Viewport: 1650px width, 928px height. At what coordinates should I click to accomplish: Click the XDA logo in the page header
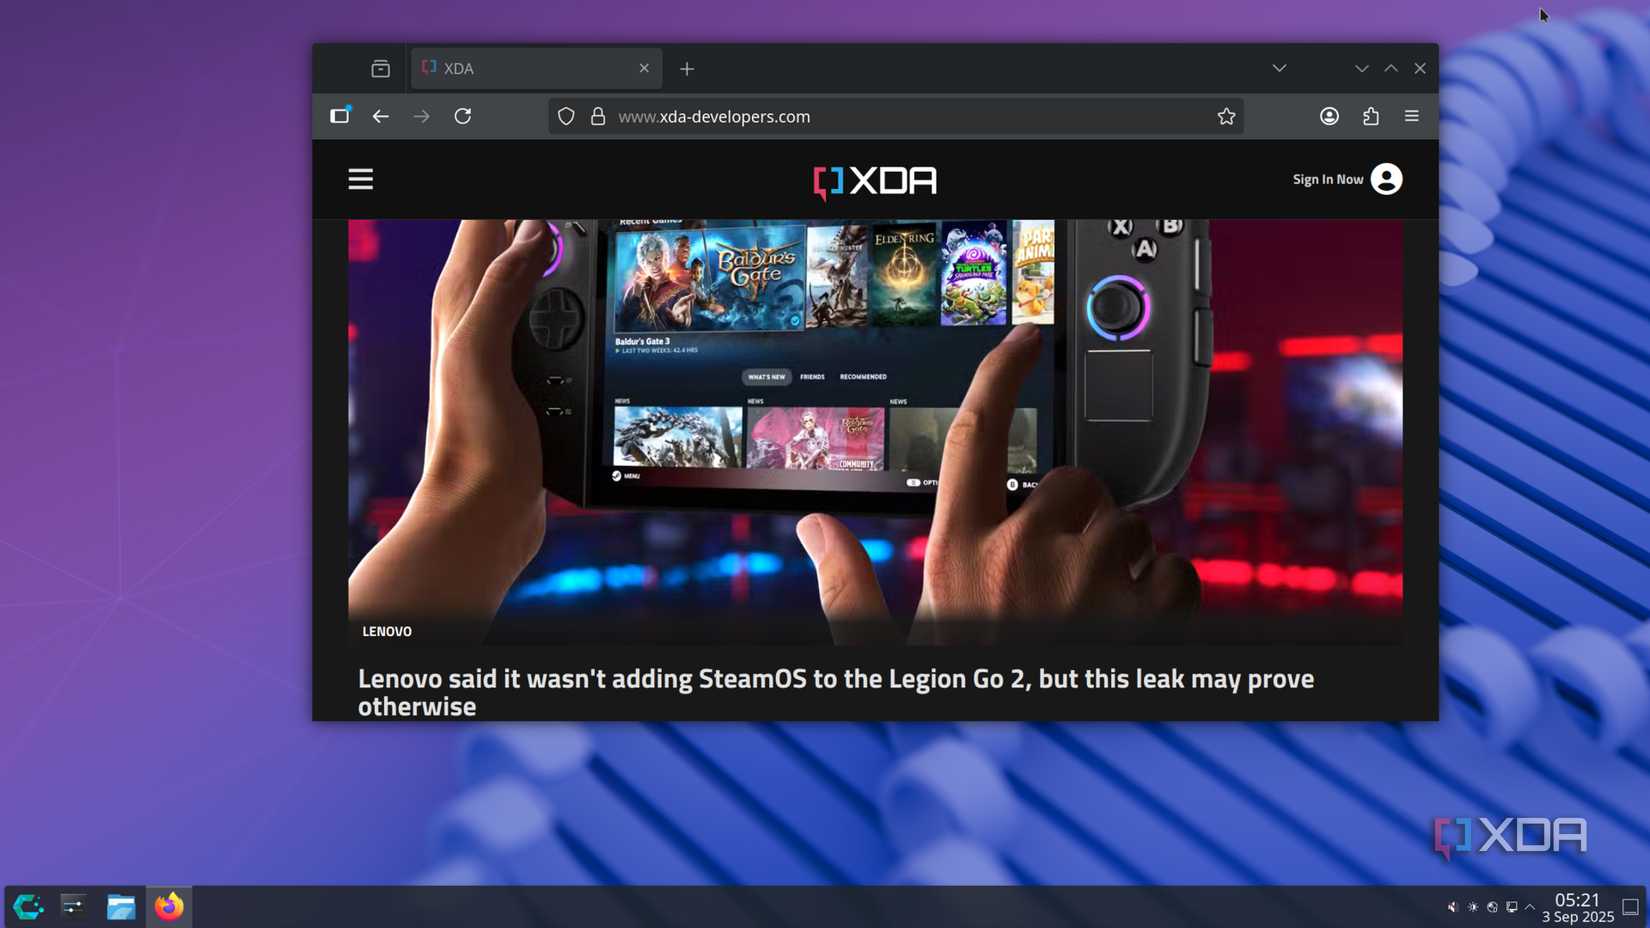873,181
